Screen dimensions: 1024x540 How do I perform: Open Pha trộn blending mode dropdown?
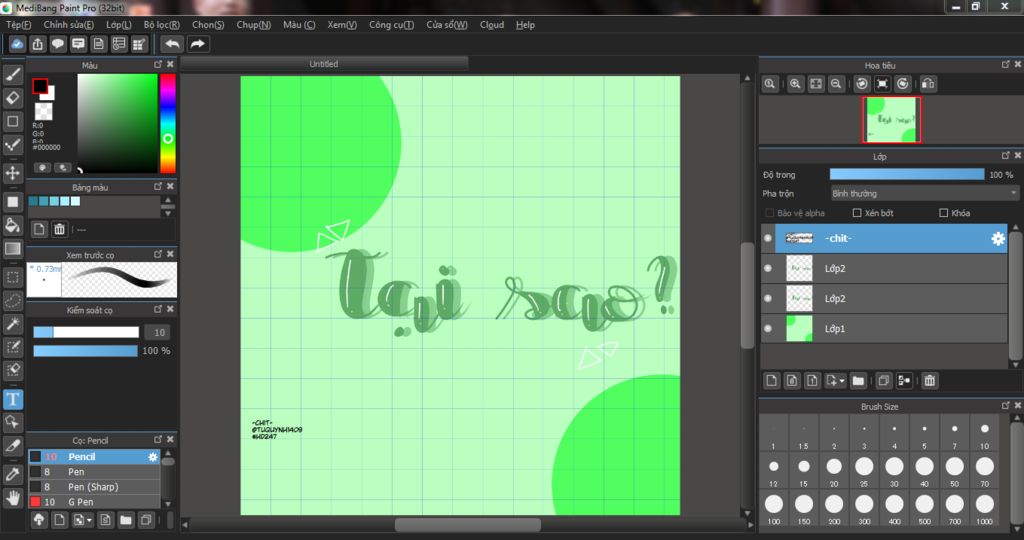924,193
